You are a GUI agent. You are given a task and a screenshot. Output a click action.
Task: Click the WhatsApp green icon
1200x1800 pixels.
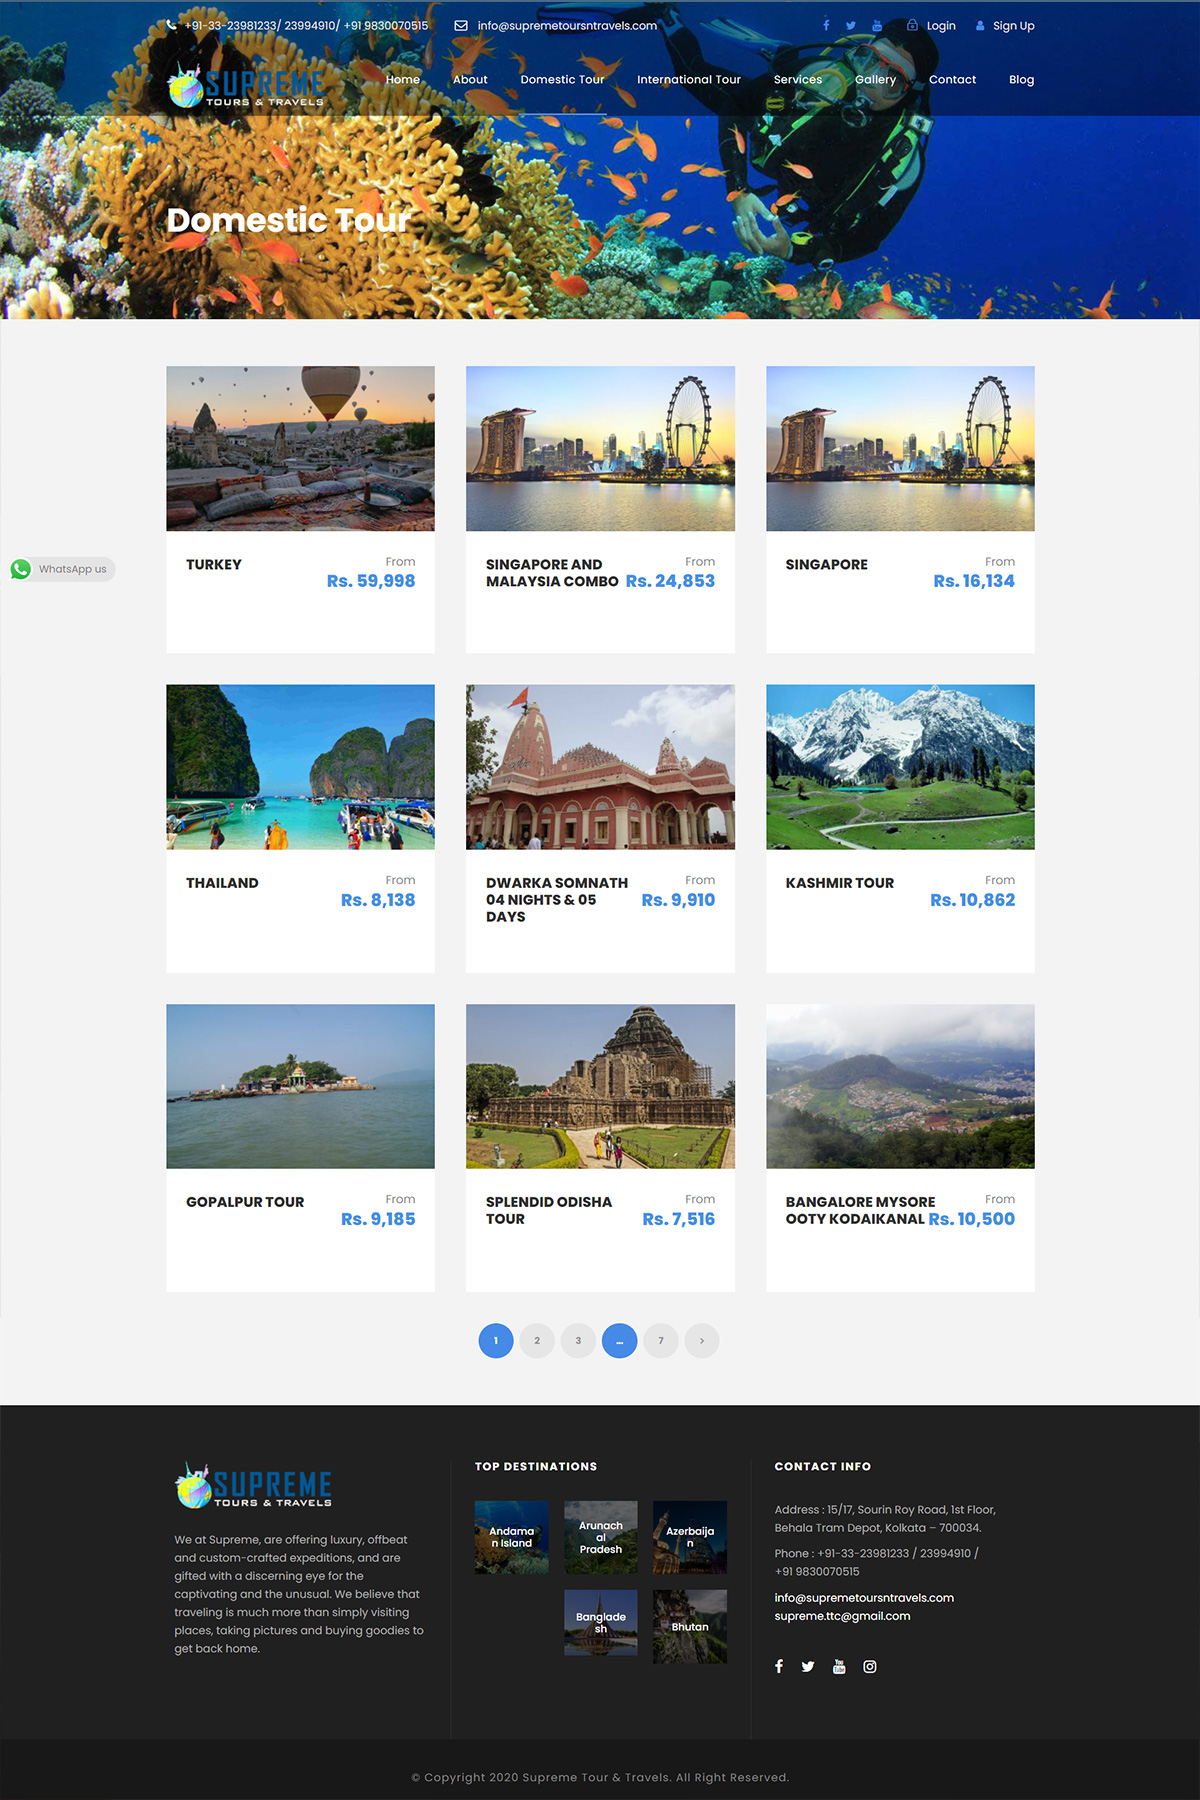(21, 569)
